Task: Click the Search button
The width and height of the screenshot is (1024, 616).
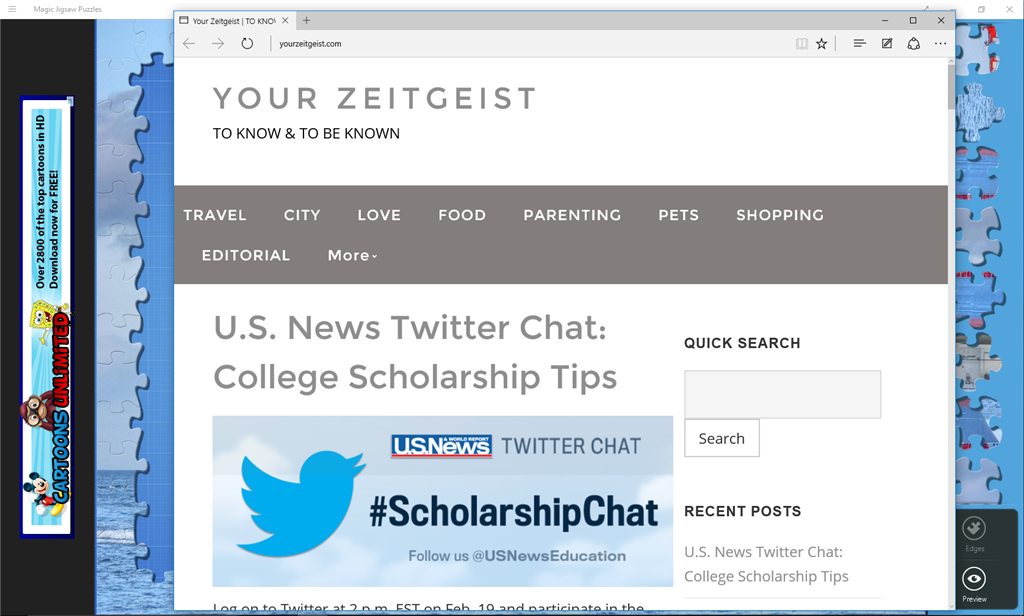Action: (x=722, y=438)
